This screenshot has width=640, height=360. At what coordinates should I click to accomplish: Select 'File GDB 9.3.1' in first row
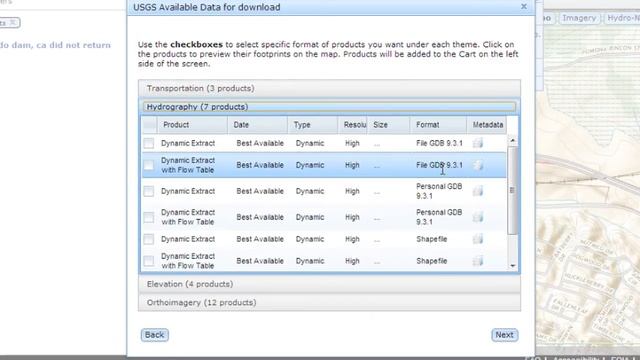pyautogui.click(x=439, y=143)
